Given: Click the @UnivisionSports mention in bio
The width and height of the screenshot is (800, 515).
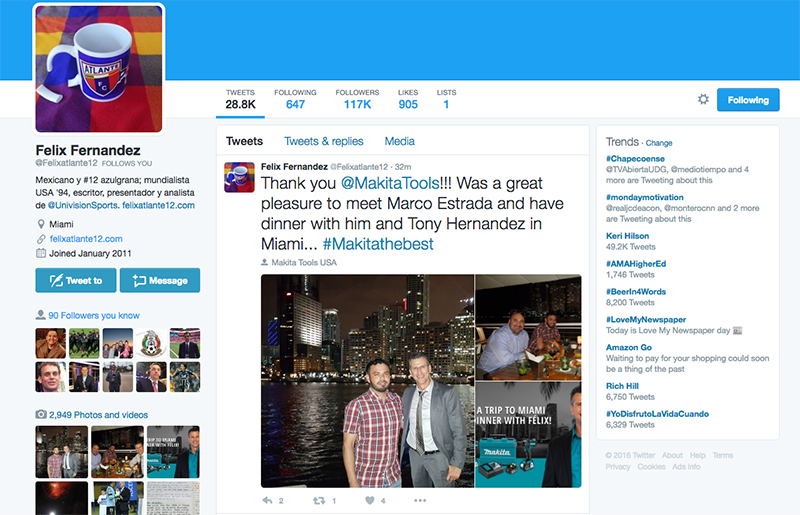Looking at the screenshot, I should (x=83, y=205).
